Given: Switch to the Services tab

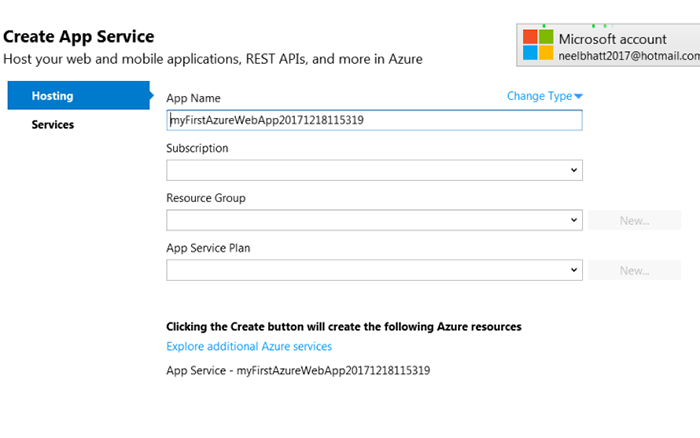Looking at the screenshot, I should point(52,125).
